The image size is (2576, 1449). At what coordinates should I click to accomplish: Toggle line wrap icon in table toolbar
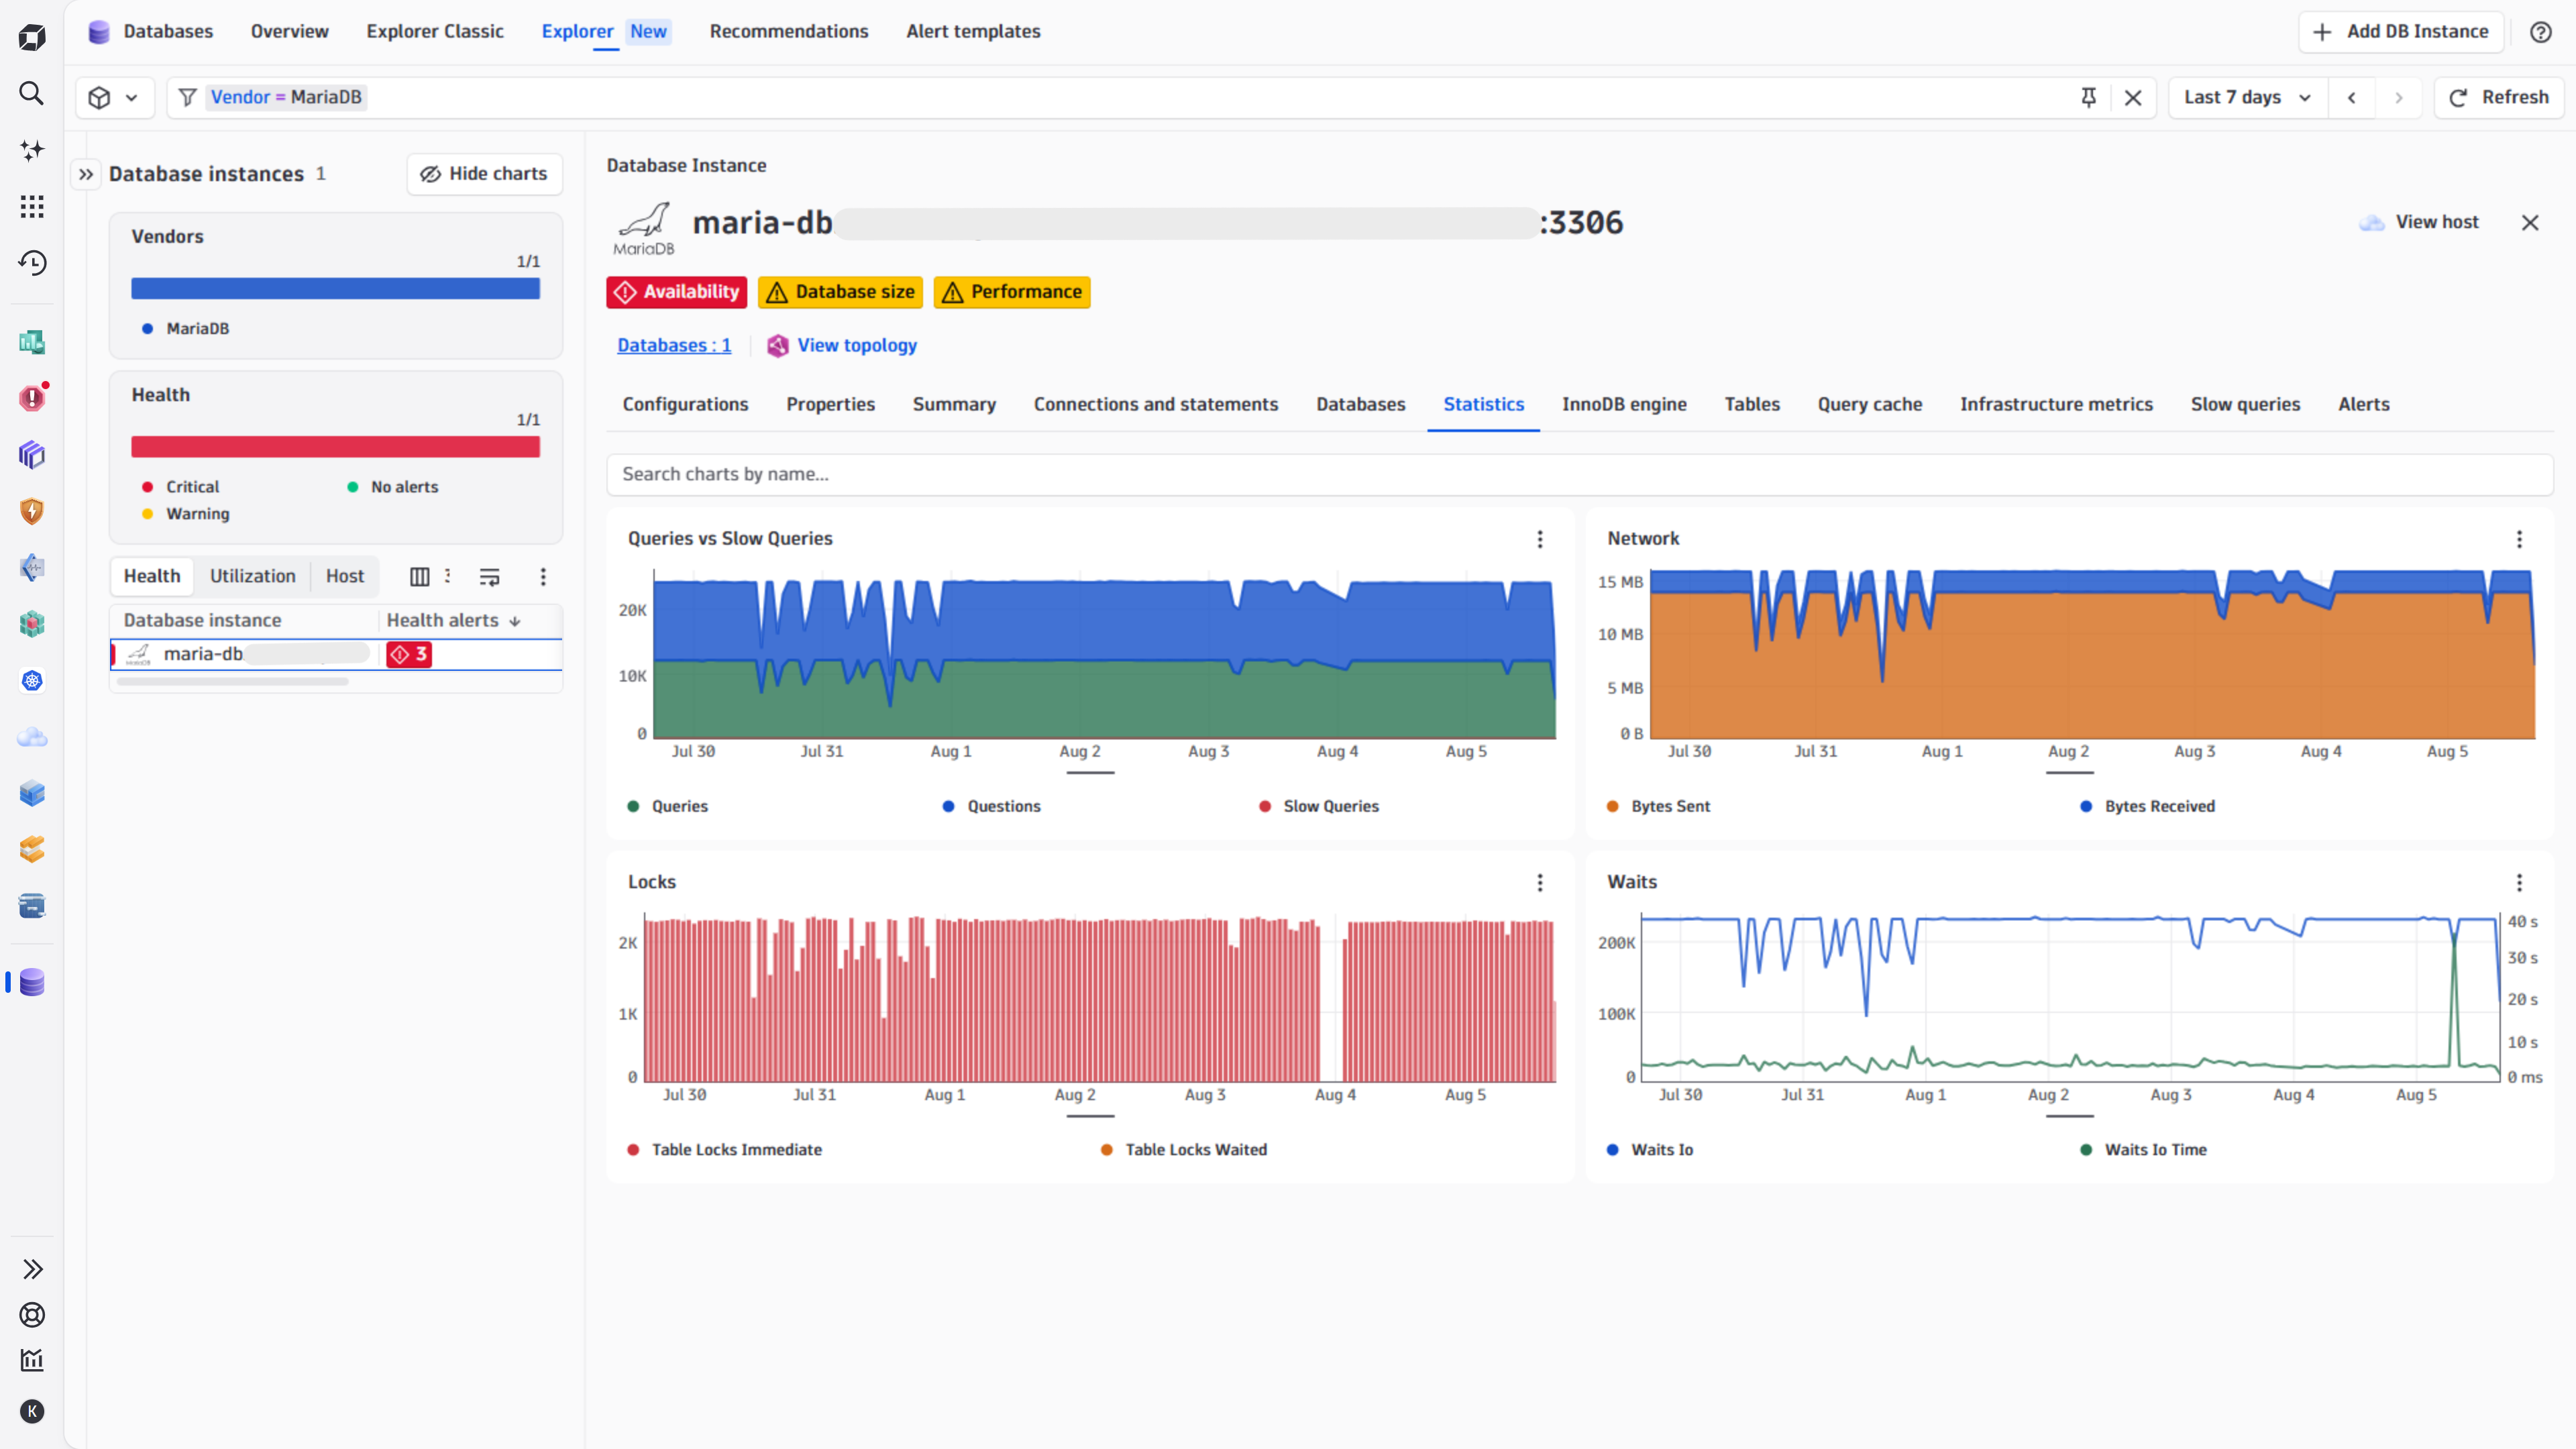click(489, 576)
